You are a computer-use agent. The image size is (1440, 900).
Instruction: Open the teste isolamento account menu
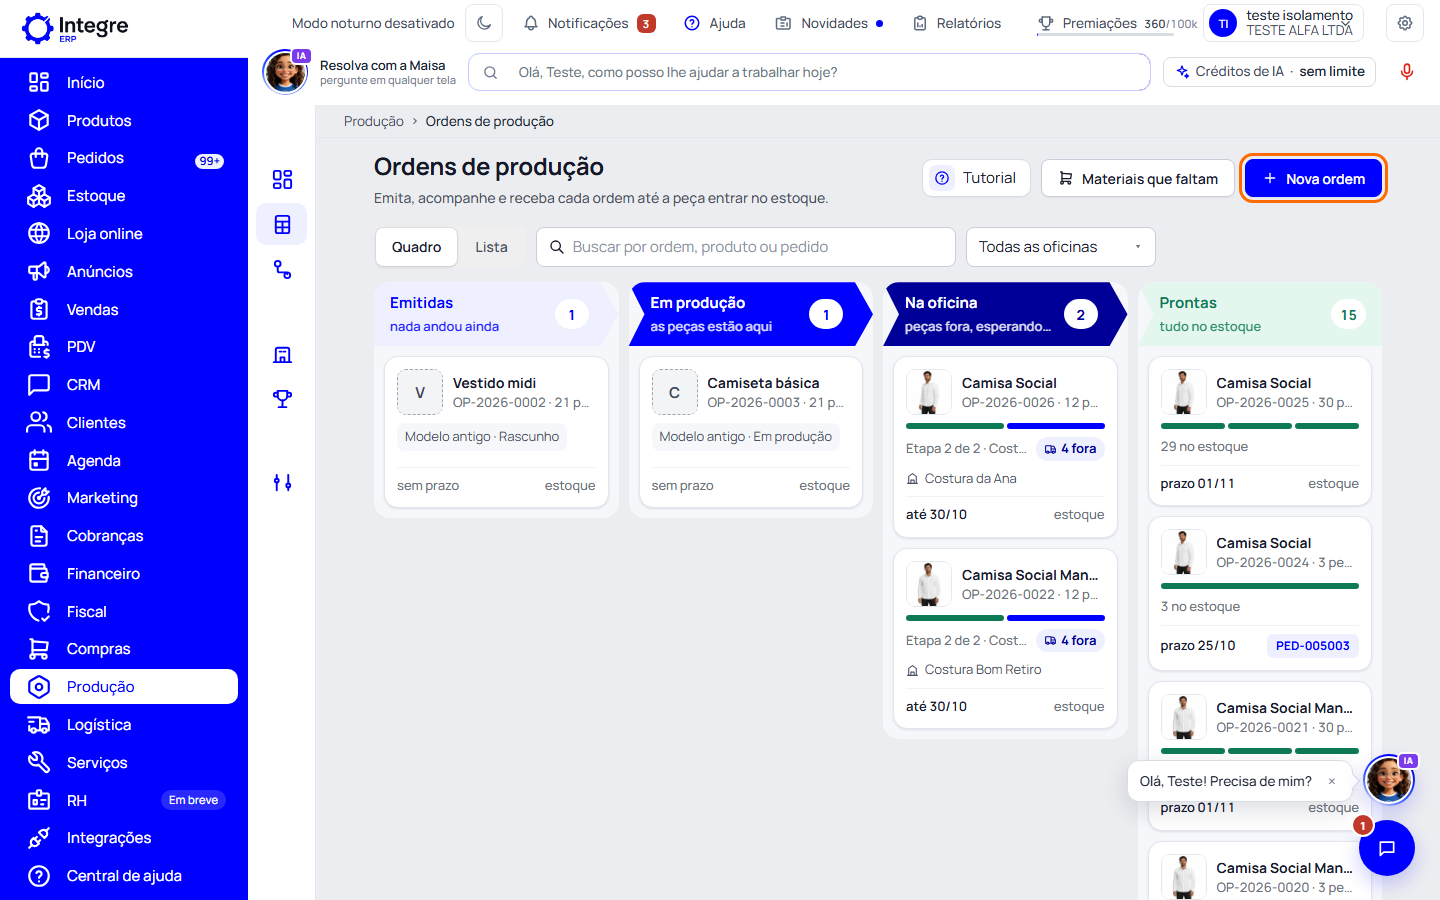pos(1285,23)
